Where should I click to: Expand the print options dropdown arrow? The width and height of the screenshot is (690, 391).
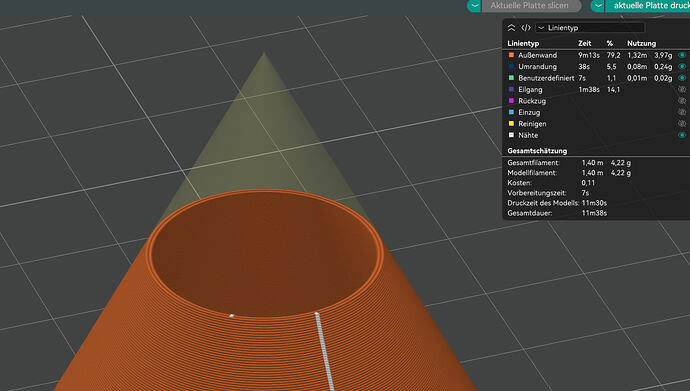click(598, 6)
